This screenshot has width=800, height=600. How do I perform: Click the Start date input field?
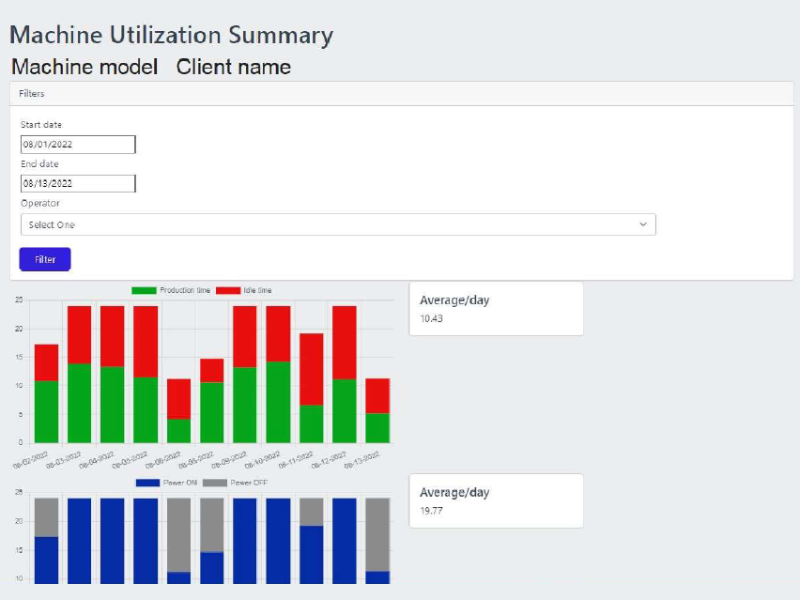pos(77,144)
